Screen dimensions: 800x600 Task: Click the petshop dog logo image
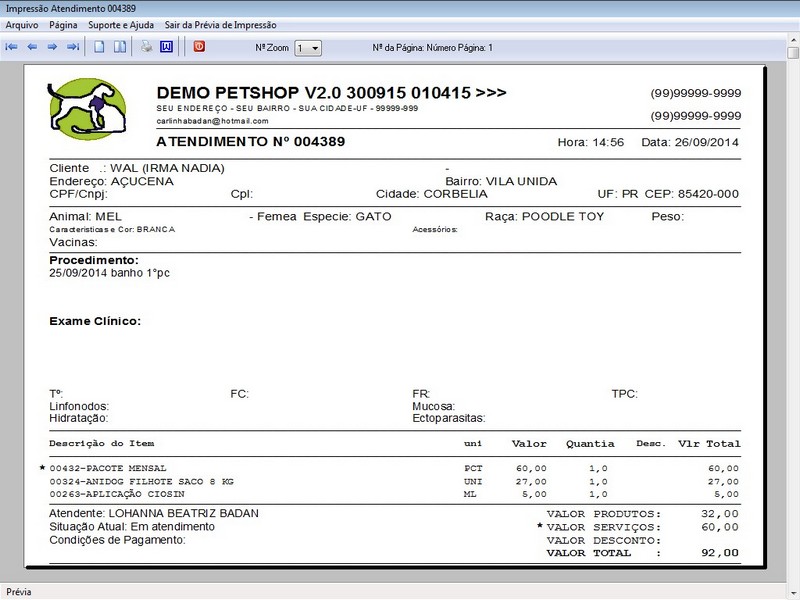click(x=87, y=109)
